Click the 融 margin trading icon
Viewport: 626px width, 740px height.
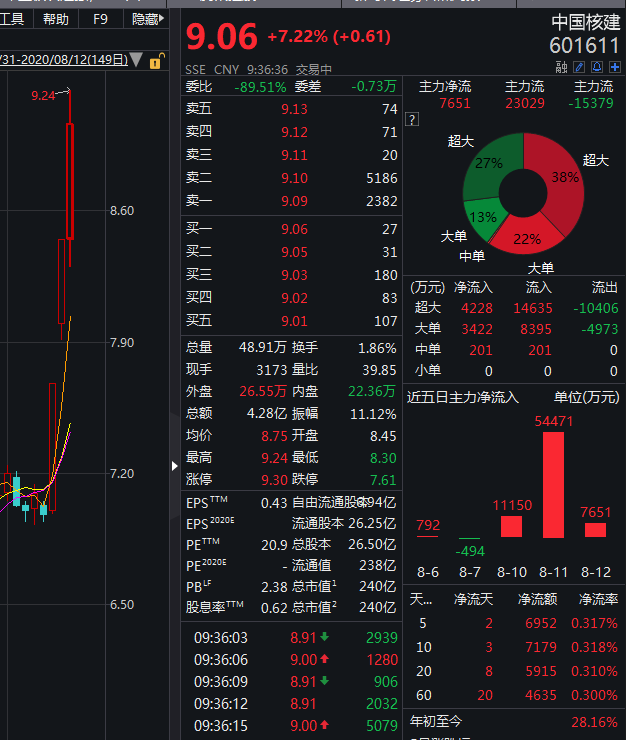click(x=562, y=67)
